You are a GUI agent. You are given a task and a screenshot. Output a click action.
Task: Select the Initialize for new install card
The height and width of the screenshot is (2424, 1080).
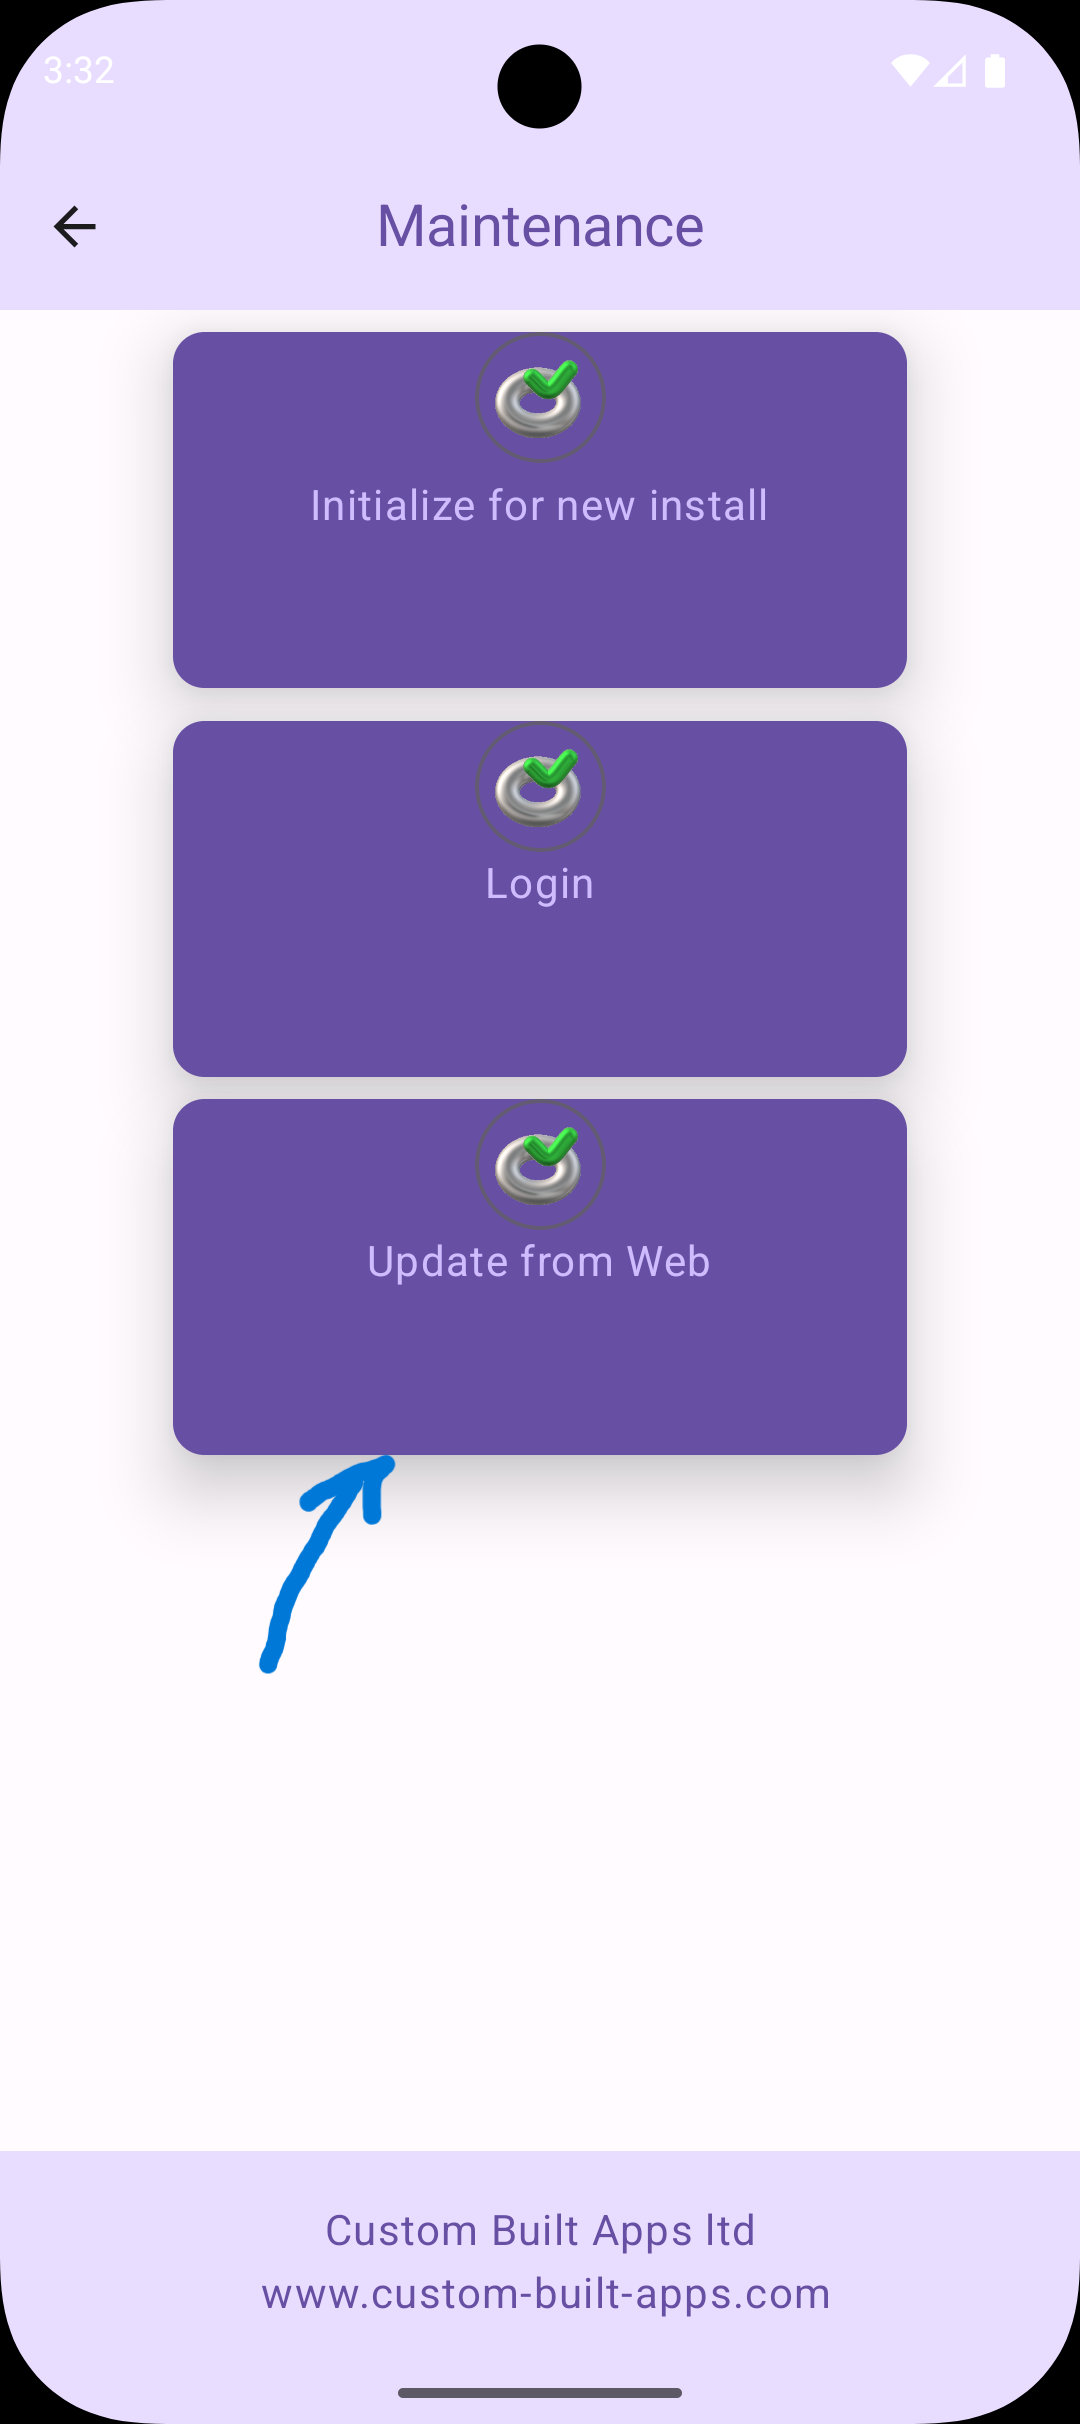pos(540,510)
